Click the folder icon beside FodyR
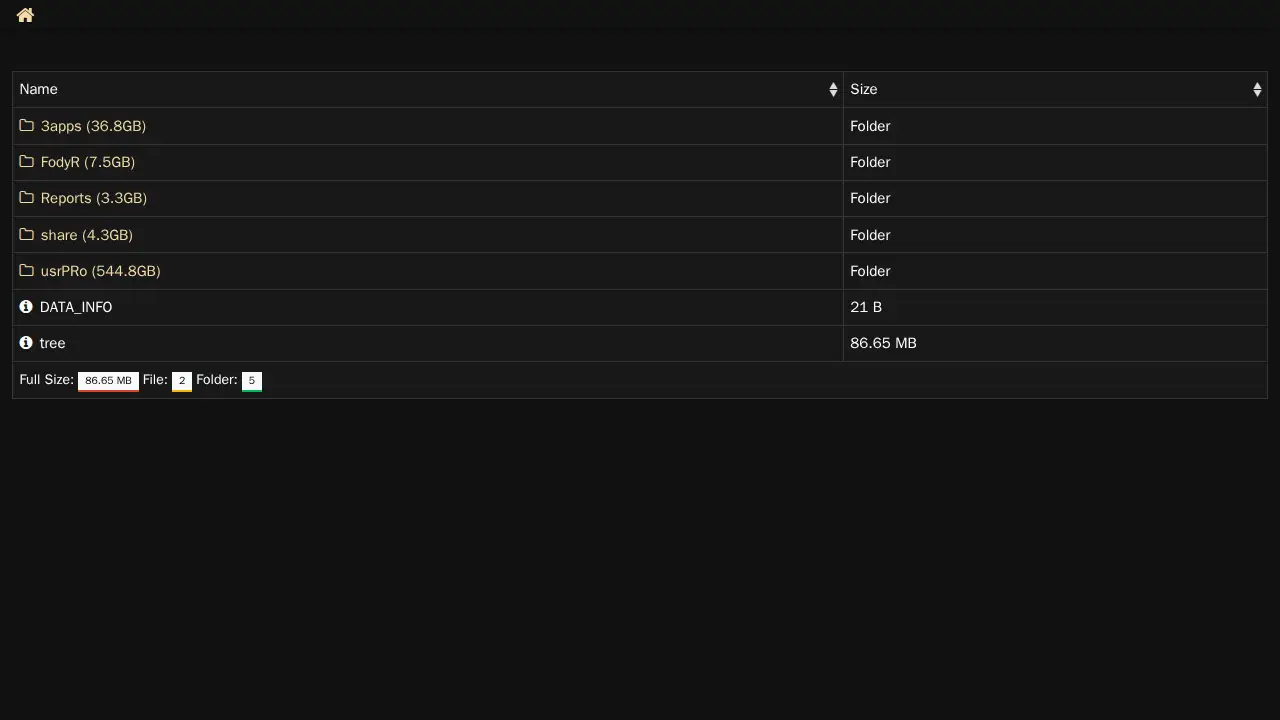 pyautogui.click(x=27, y=162)
